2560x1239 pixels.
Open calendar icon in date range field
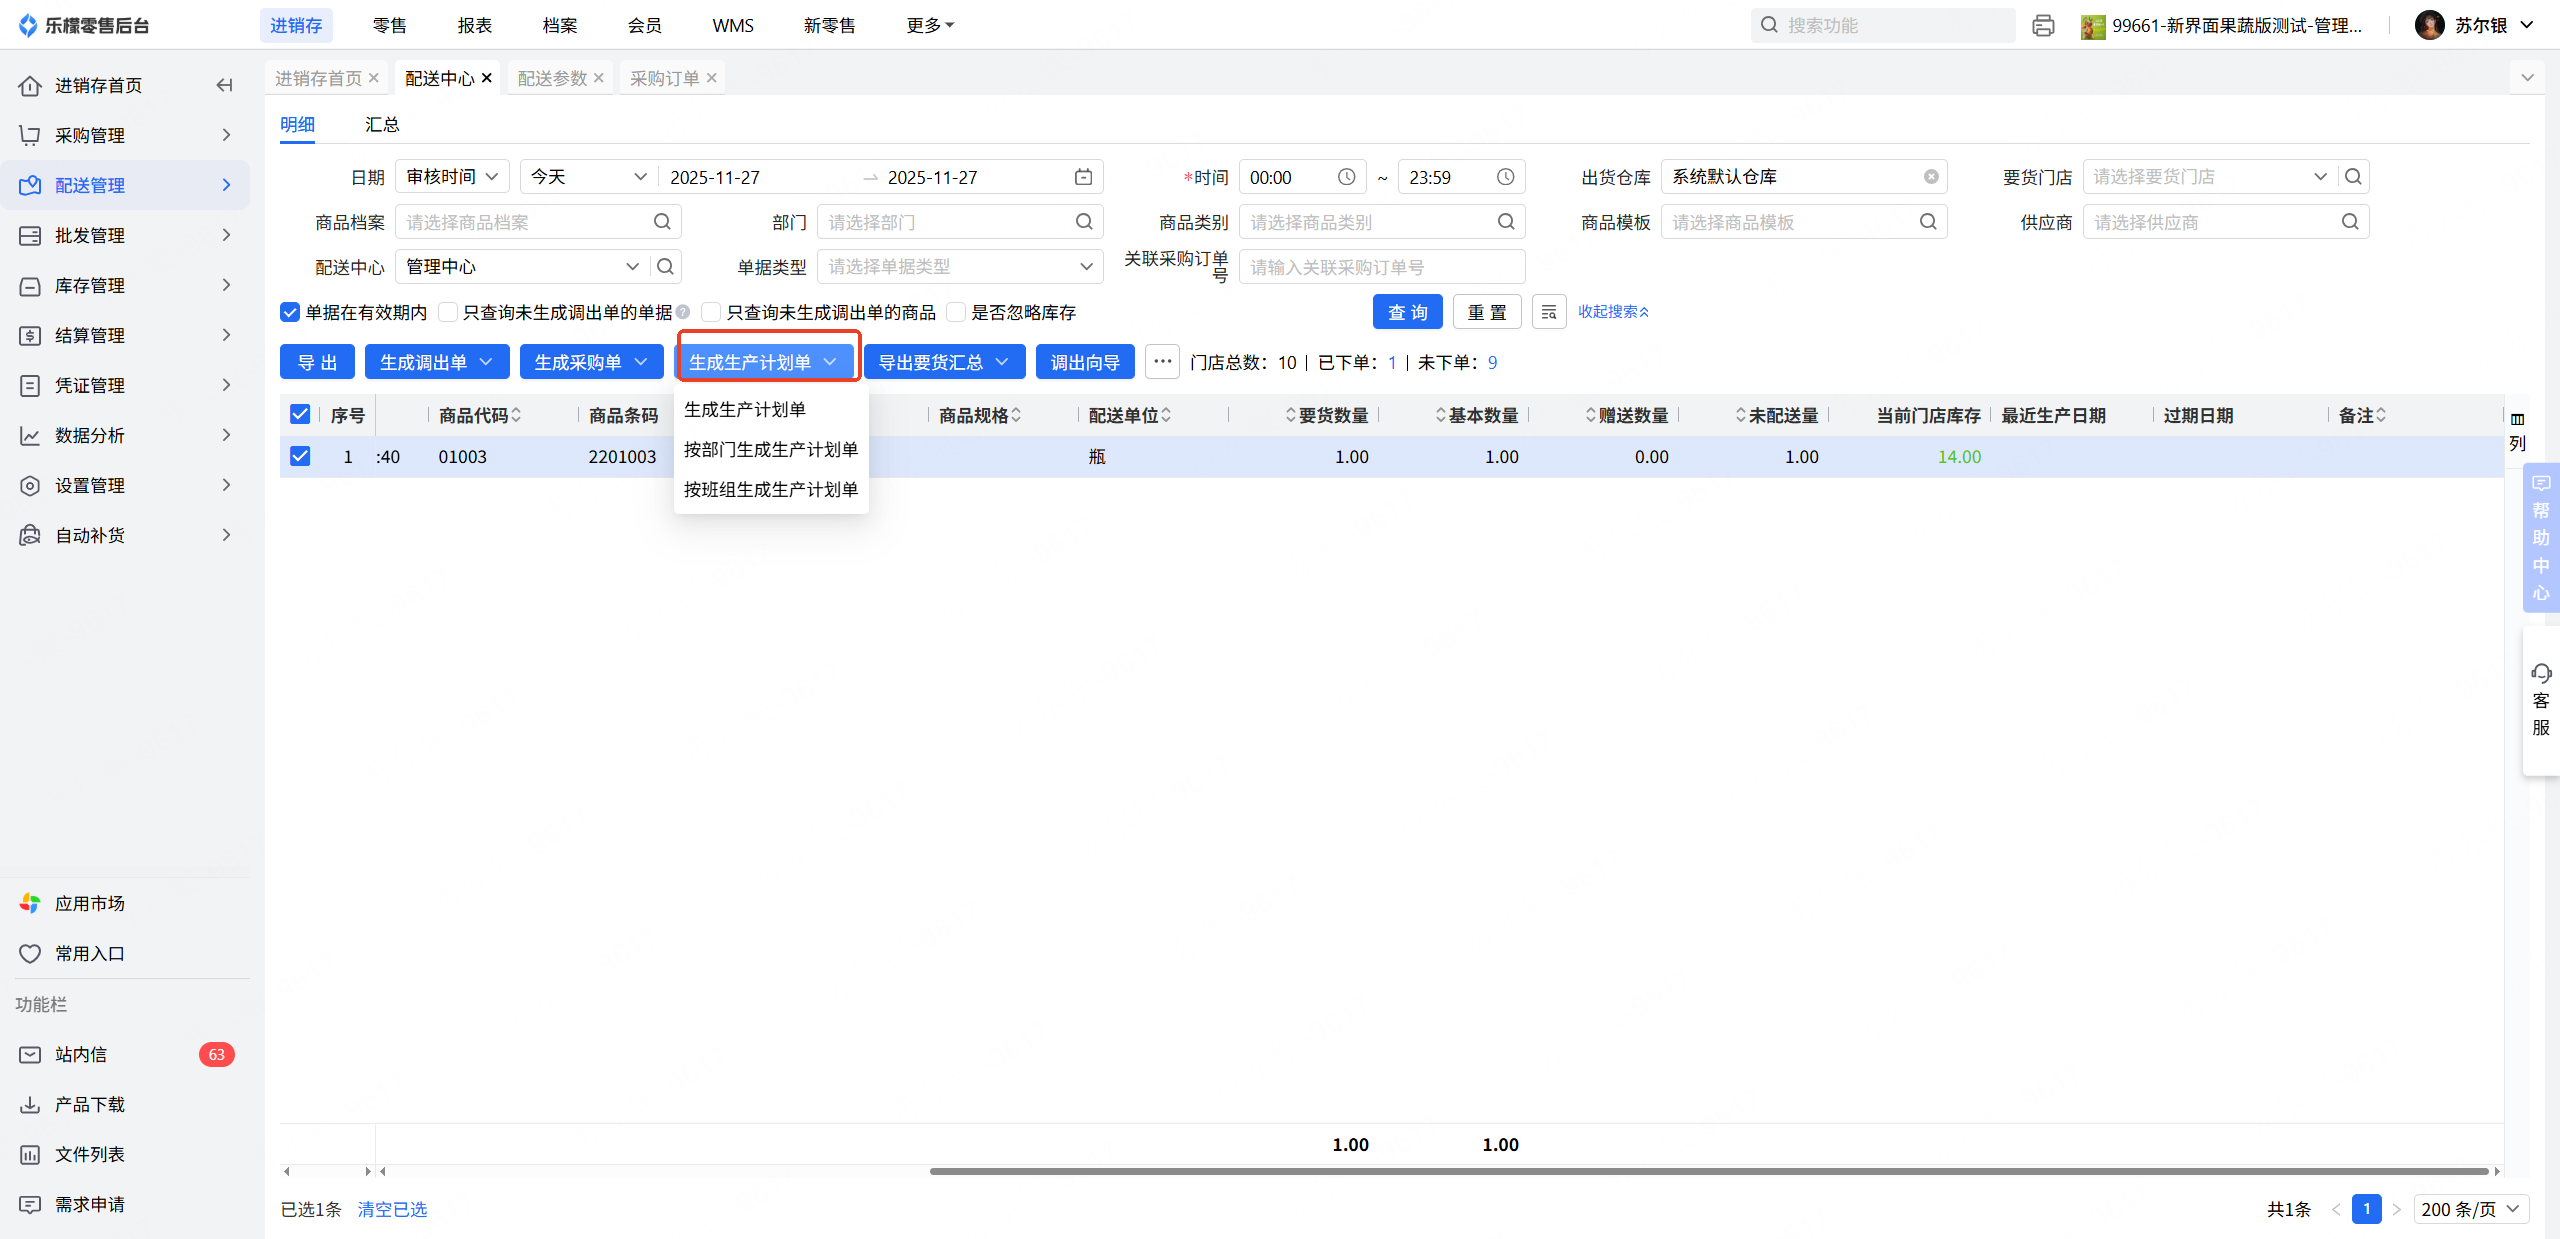[x=1083, y=177]
